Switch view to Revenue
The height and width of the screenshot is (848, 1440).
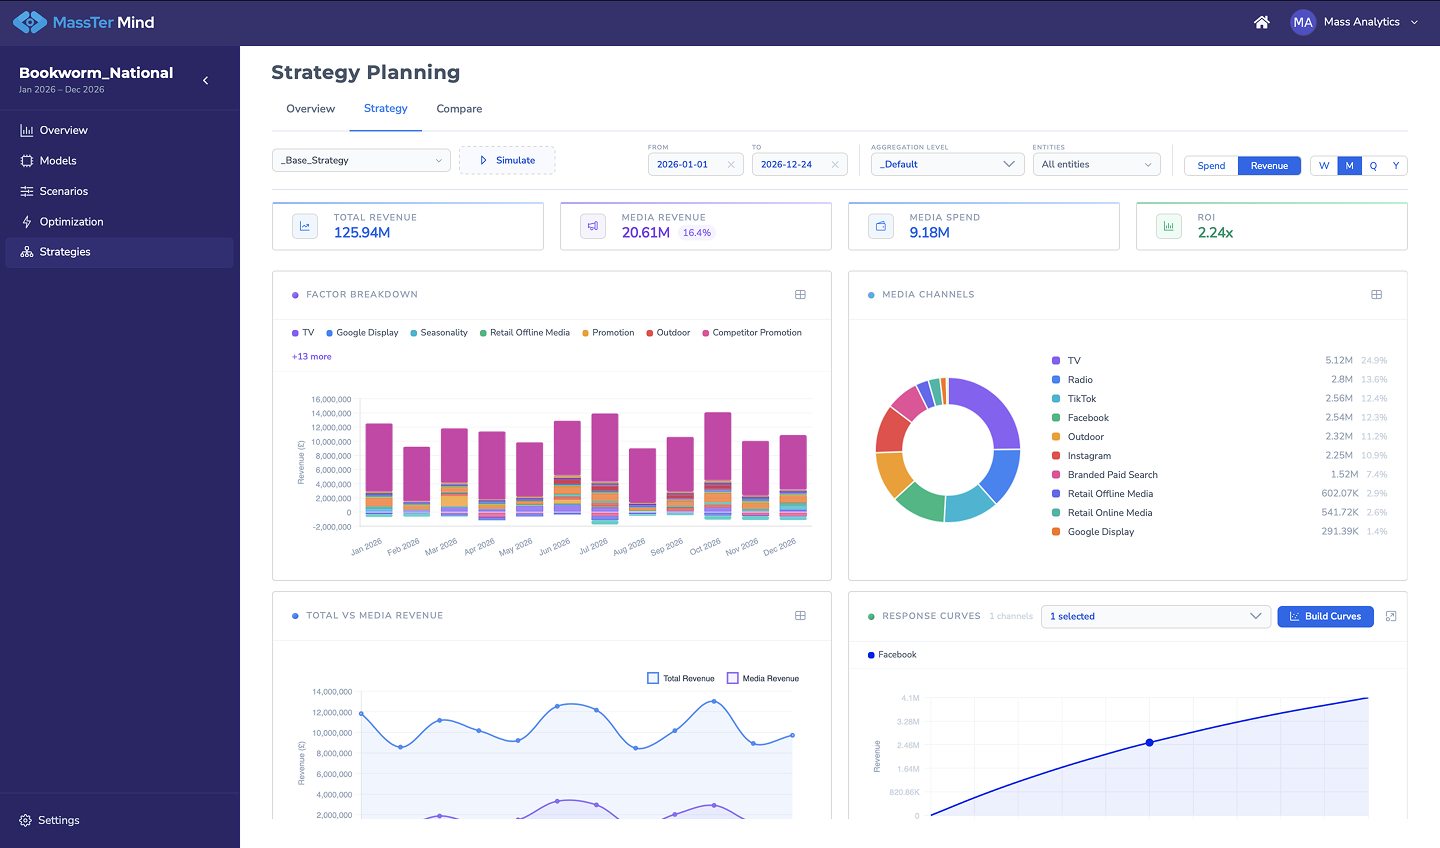pos(1269,166)
